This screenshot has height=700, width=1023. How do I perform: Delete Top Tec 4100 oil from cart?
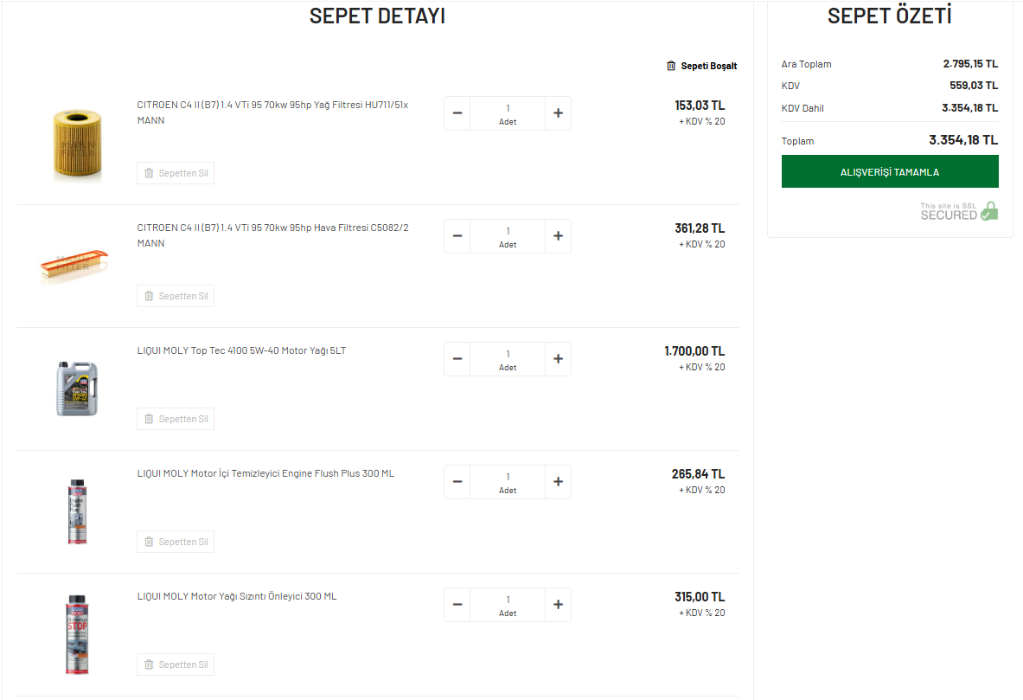click(176, 419)
